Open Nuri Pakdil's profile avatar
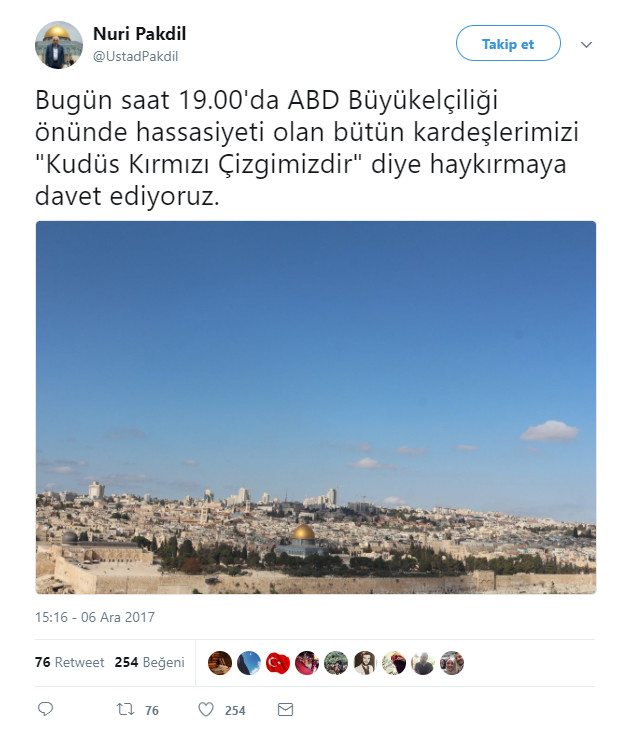 point(59,45)
